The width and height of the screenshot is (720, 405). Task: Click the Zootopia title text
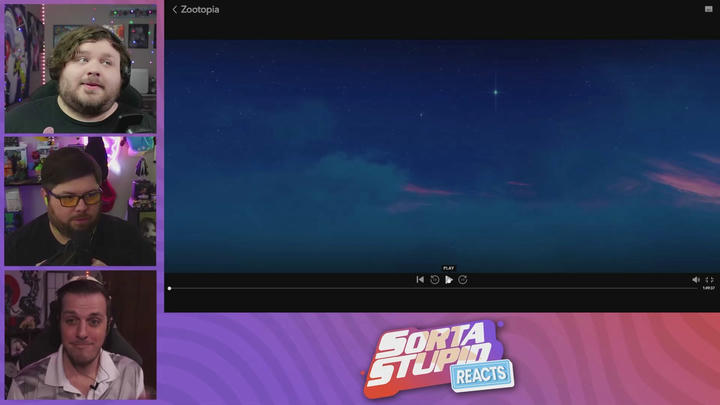click(200, 10)
